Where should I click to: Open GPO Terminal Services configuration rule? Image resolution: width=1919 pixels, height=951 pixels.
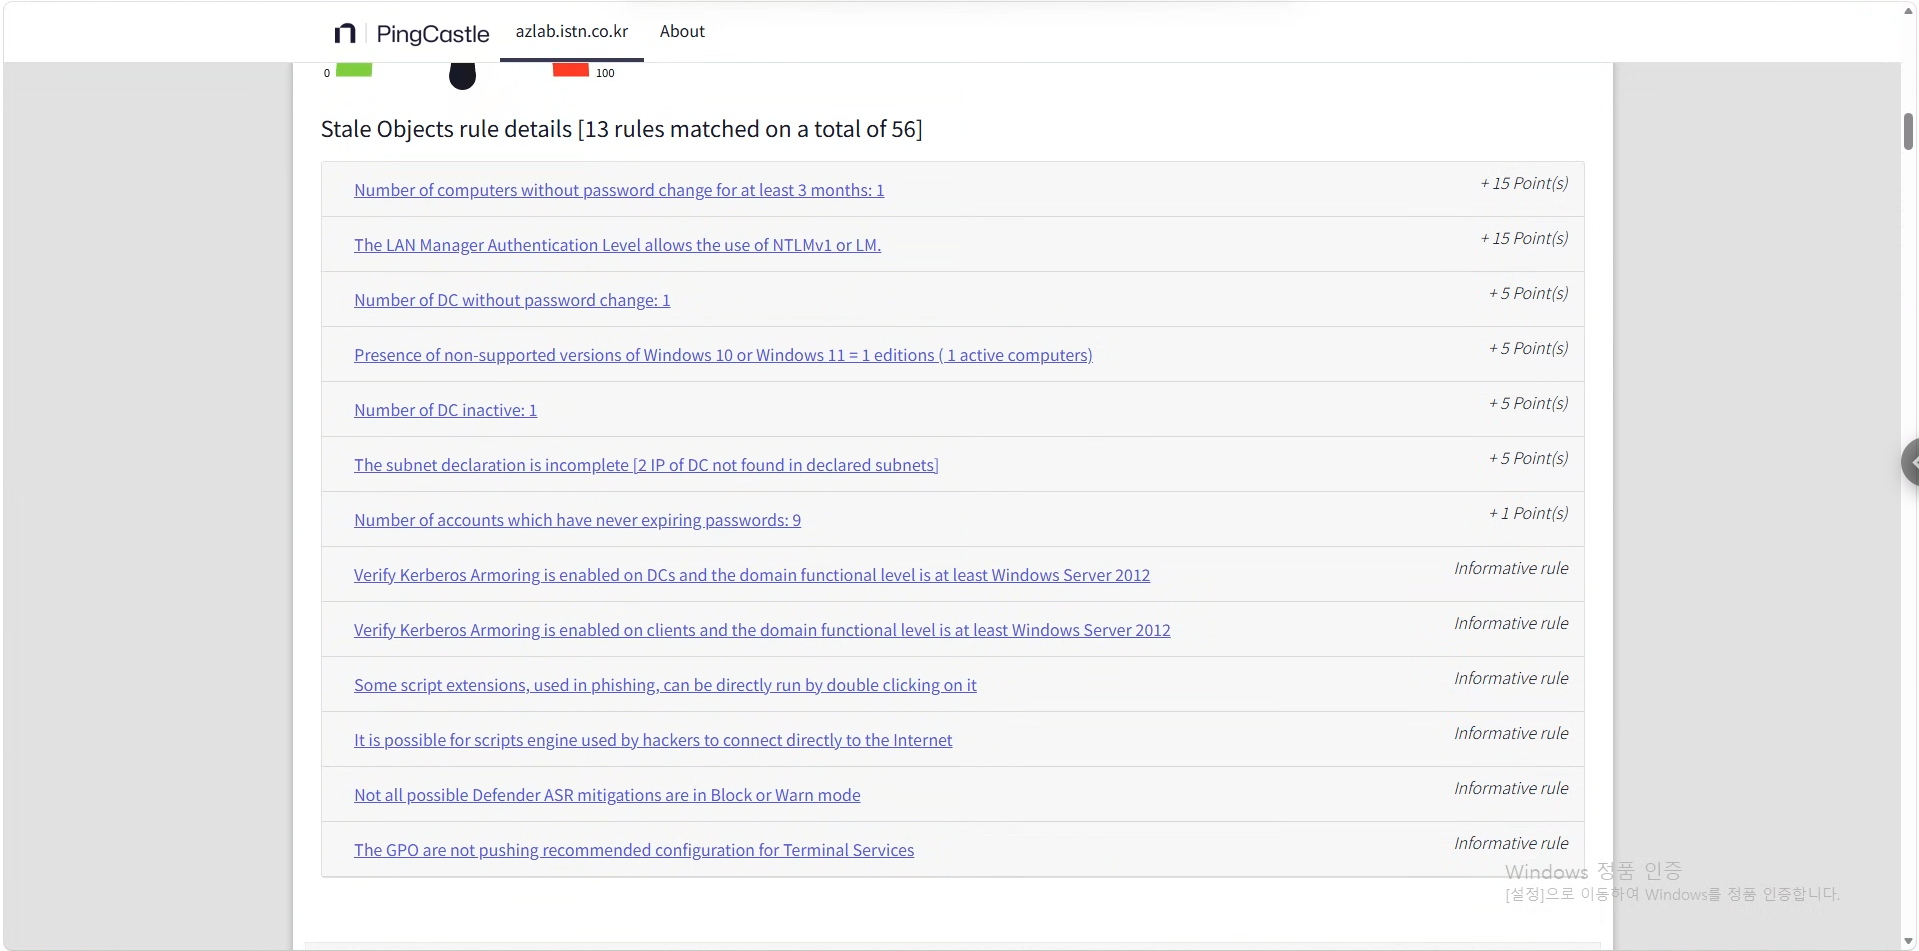point(634,850)
